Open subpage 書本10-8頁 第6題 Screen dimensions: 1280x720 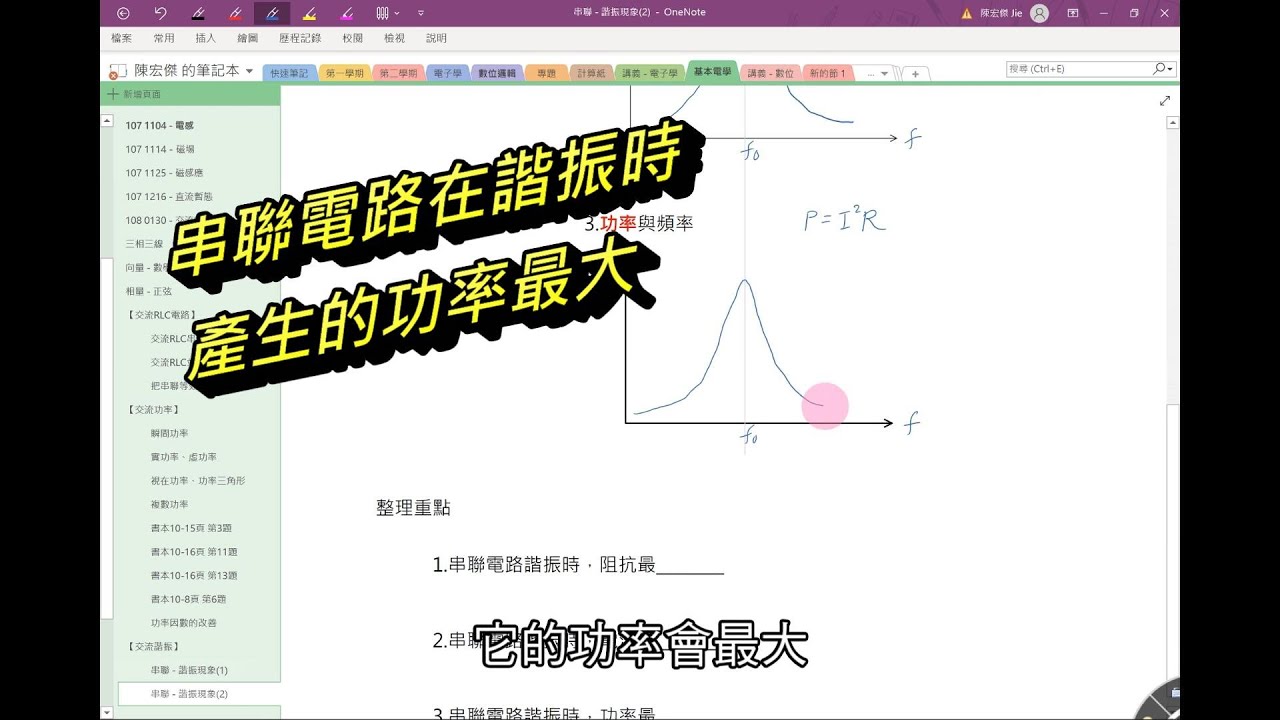pos(191,599)
